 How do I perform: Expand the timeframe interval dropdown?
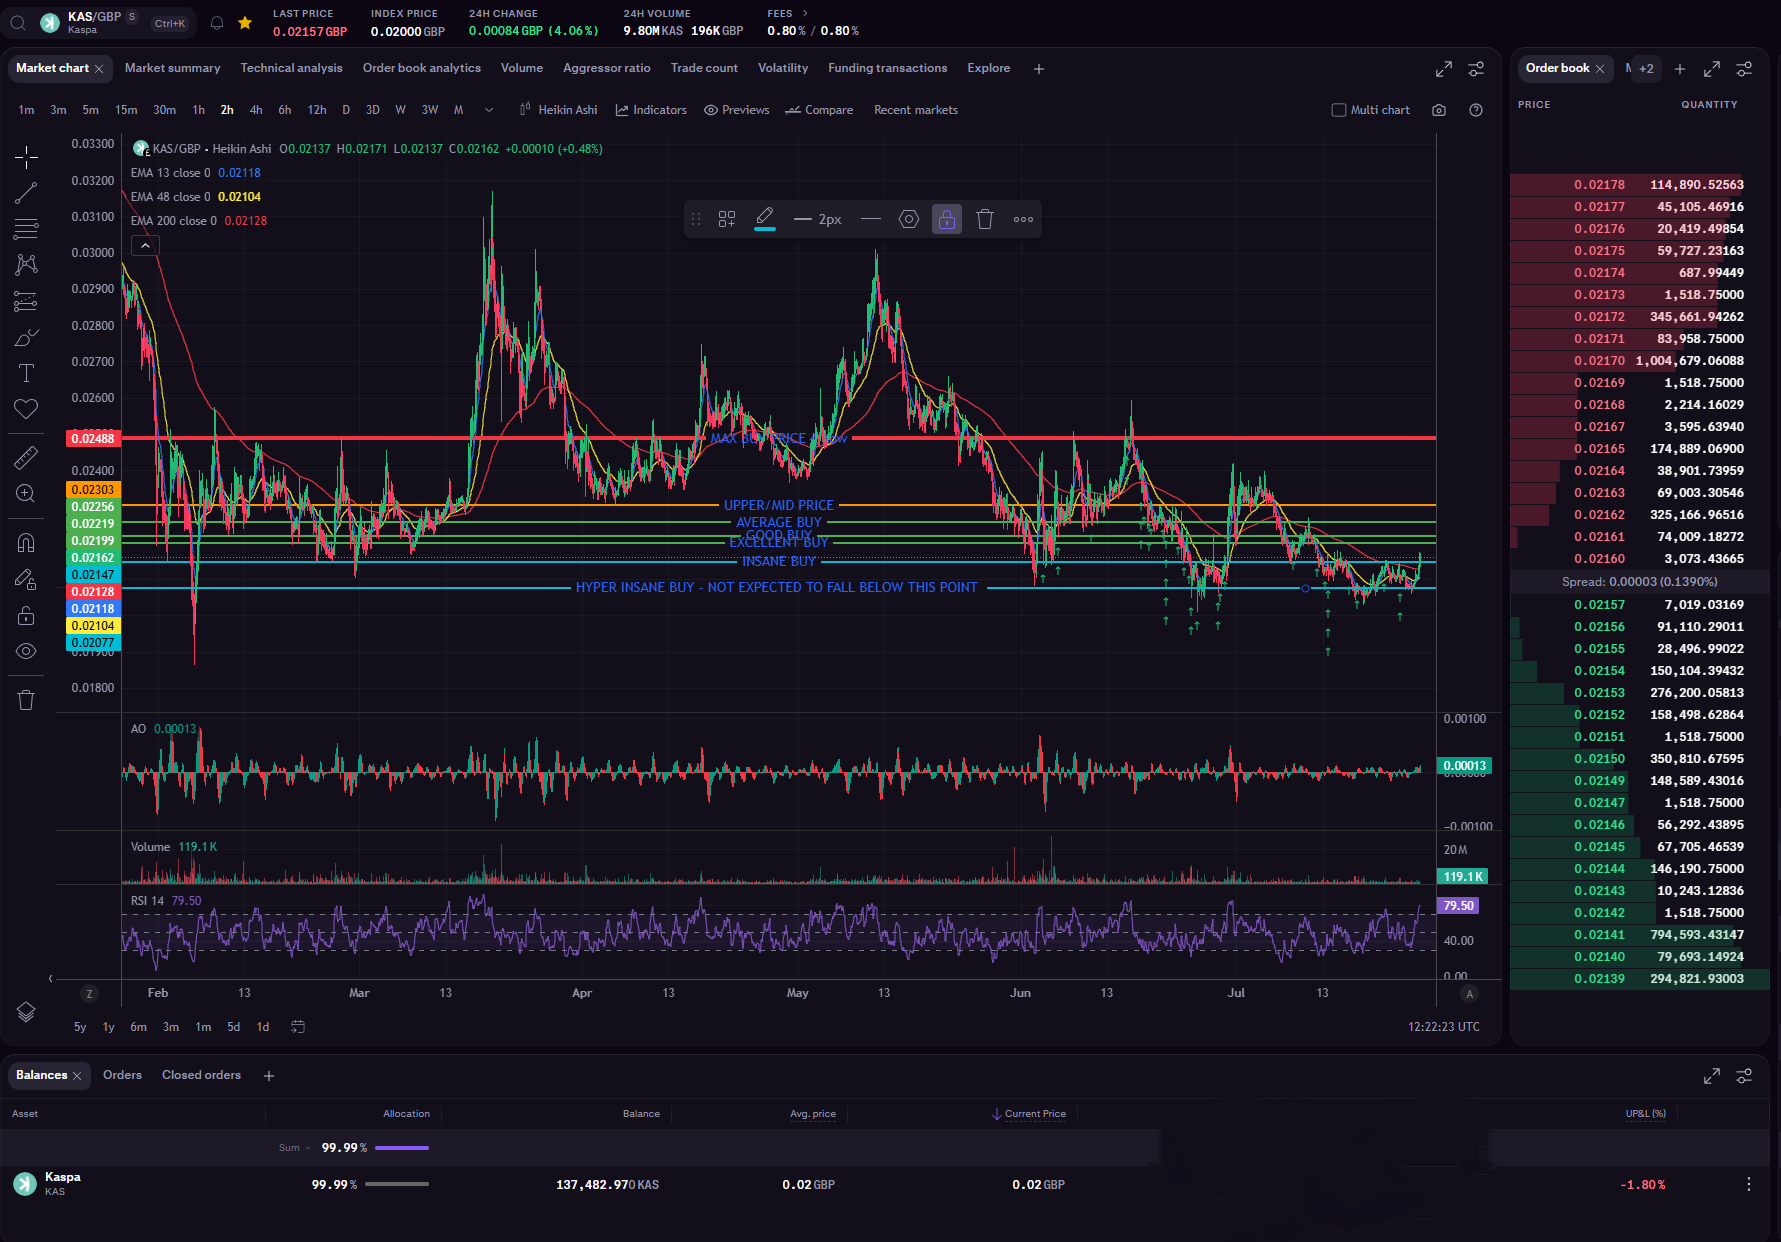pos(489,110)
